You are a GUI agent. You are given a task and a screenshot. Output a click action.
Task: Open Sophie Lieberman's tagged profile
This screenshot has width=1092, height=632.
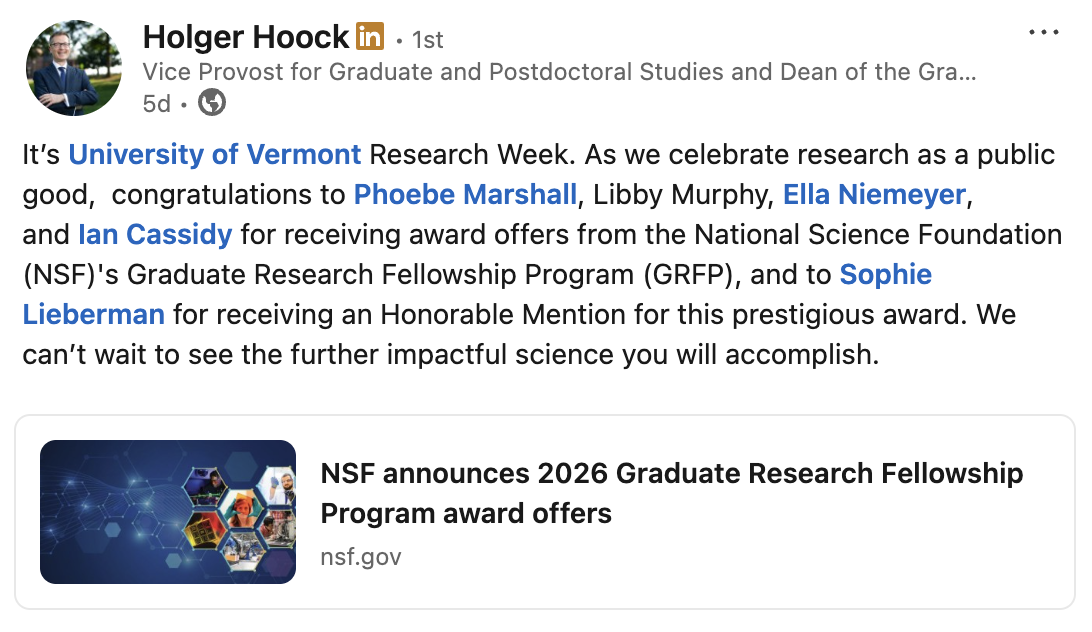point(885,275)
